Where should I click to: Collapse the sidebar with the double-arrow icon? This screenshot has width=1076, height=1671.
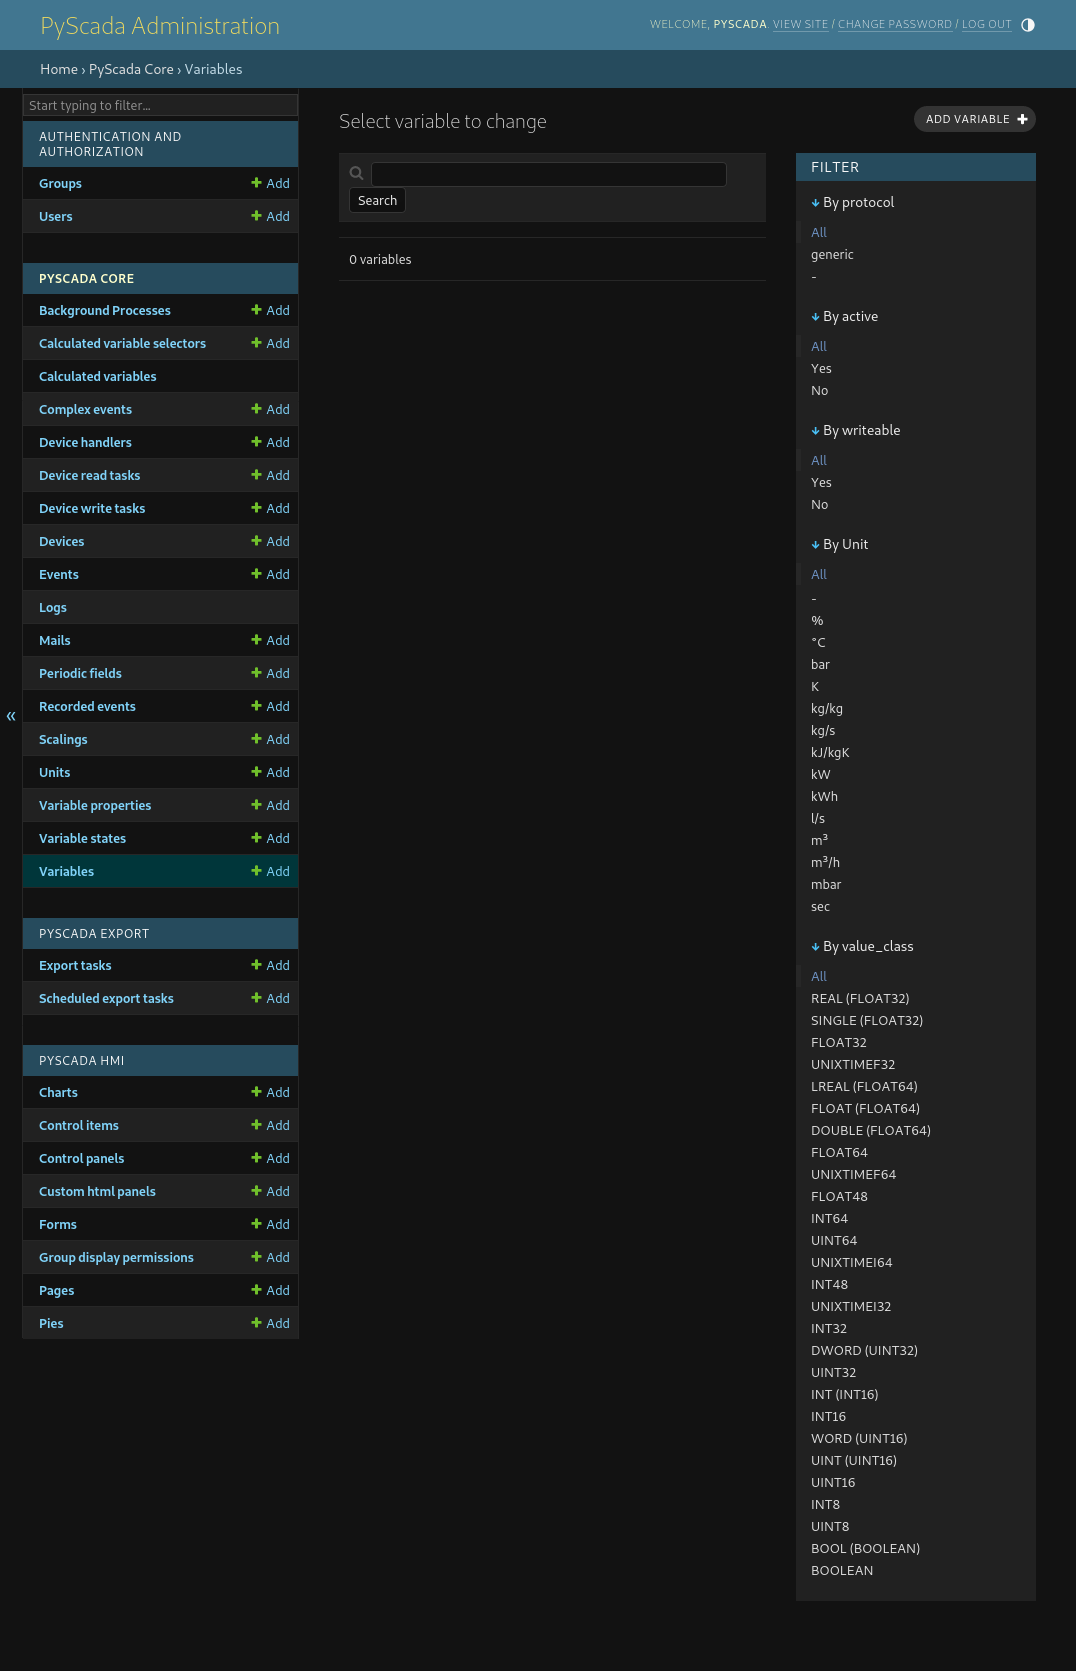(11, 716)
